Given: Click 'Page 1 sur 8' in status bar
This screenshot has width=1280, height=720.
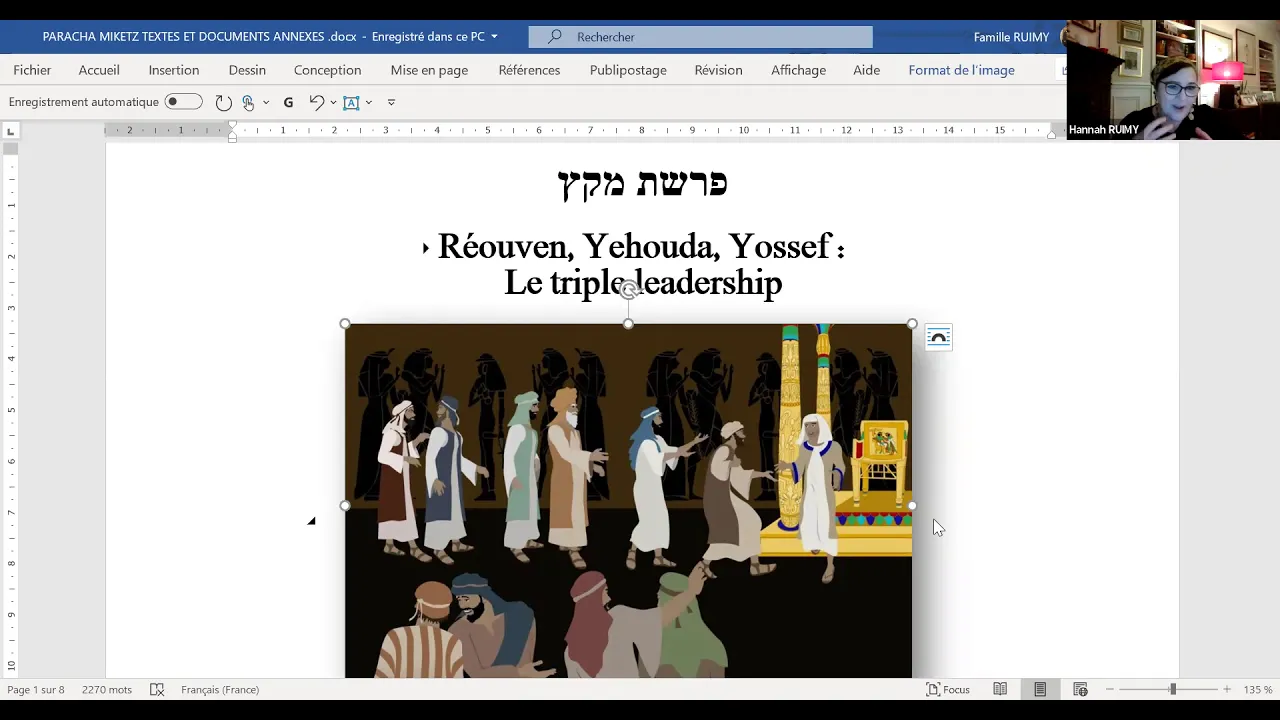Looking at the screenshot, I should coord(36,690).
